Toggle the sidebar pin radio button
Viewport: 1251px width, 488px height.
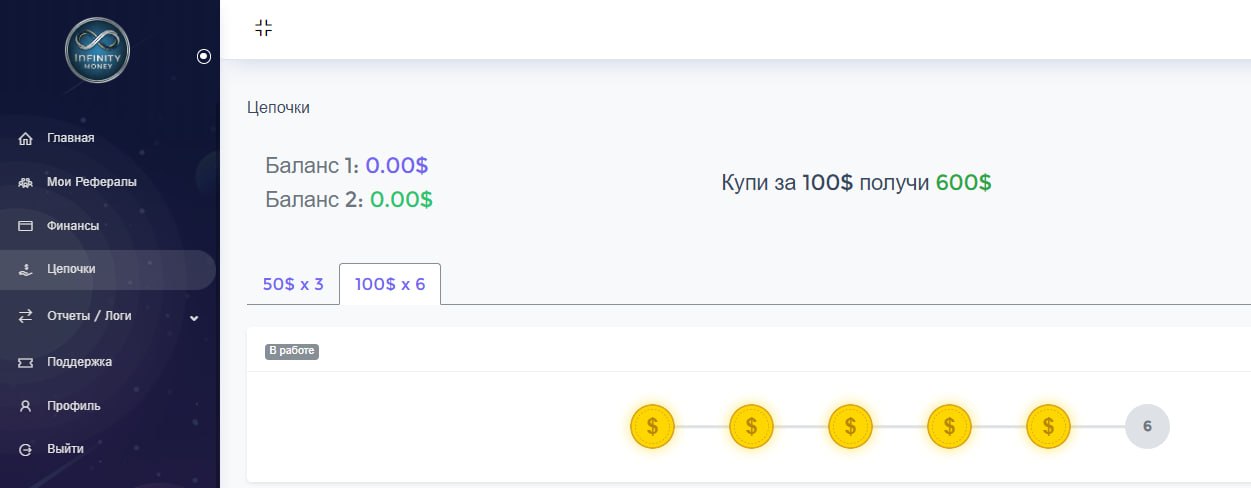click(x=204, y=57)
